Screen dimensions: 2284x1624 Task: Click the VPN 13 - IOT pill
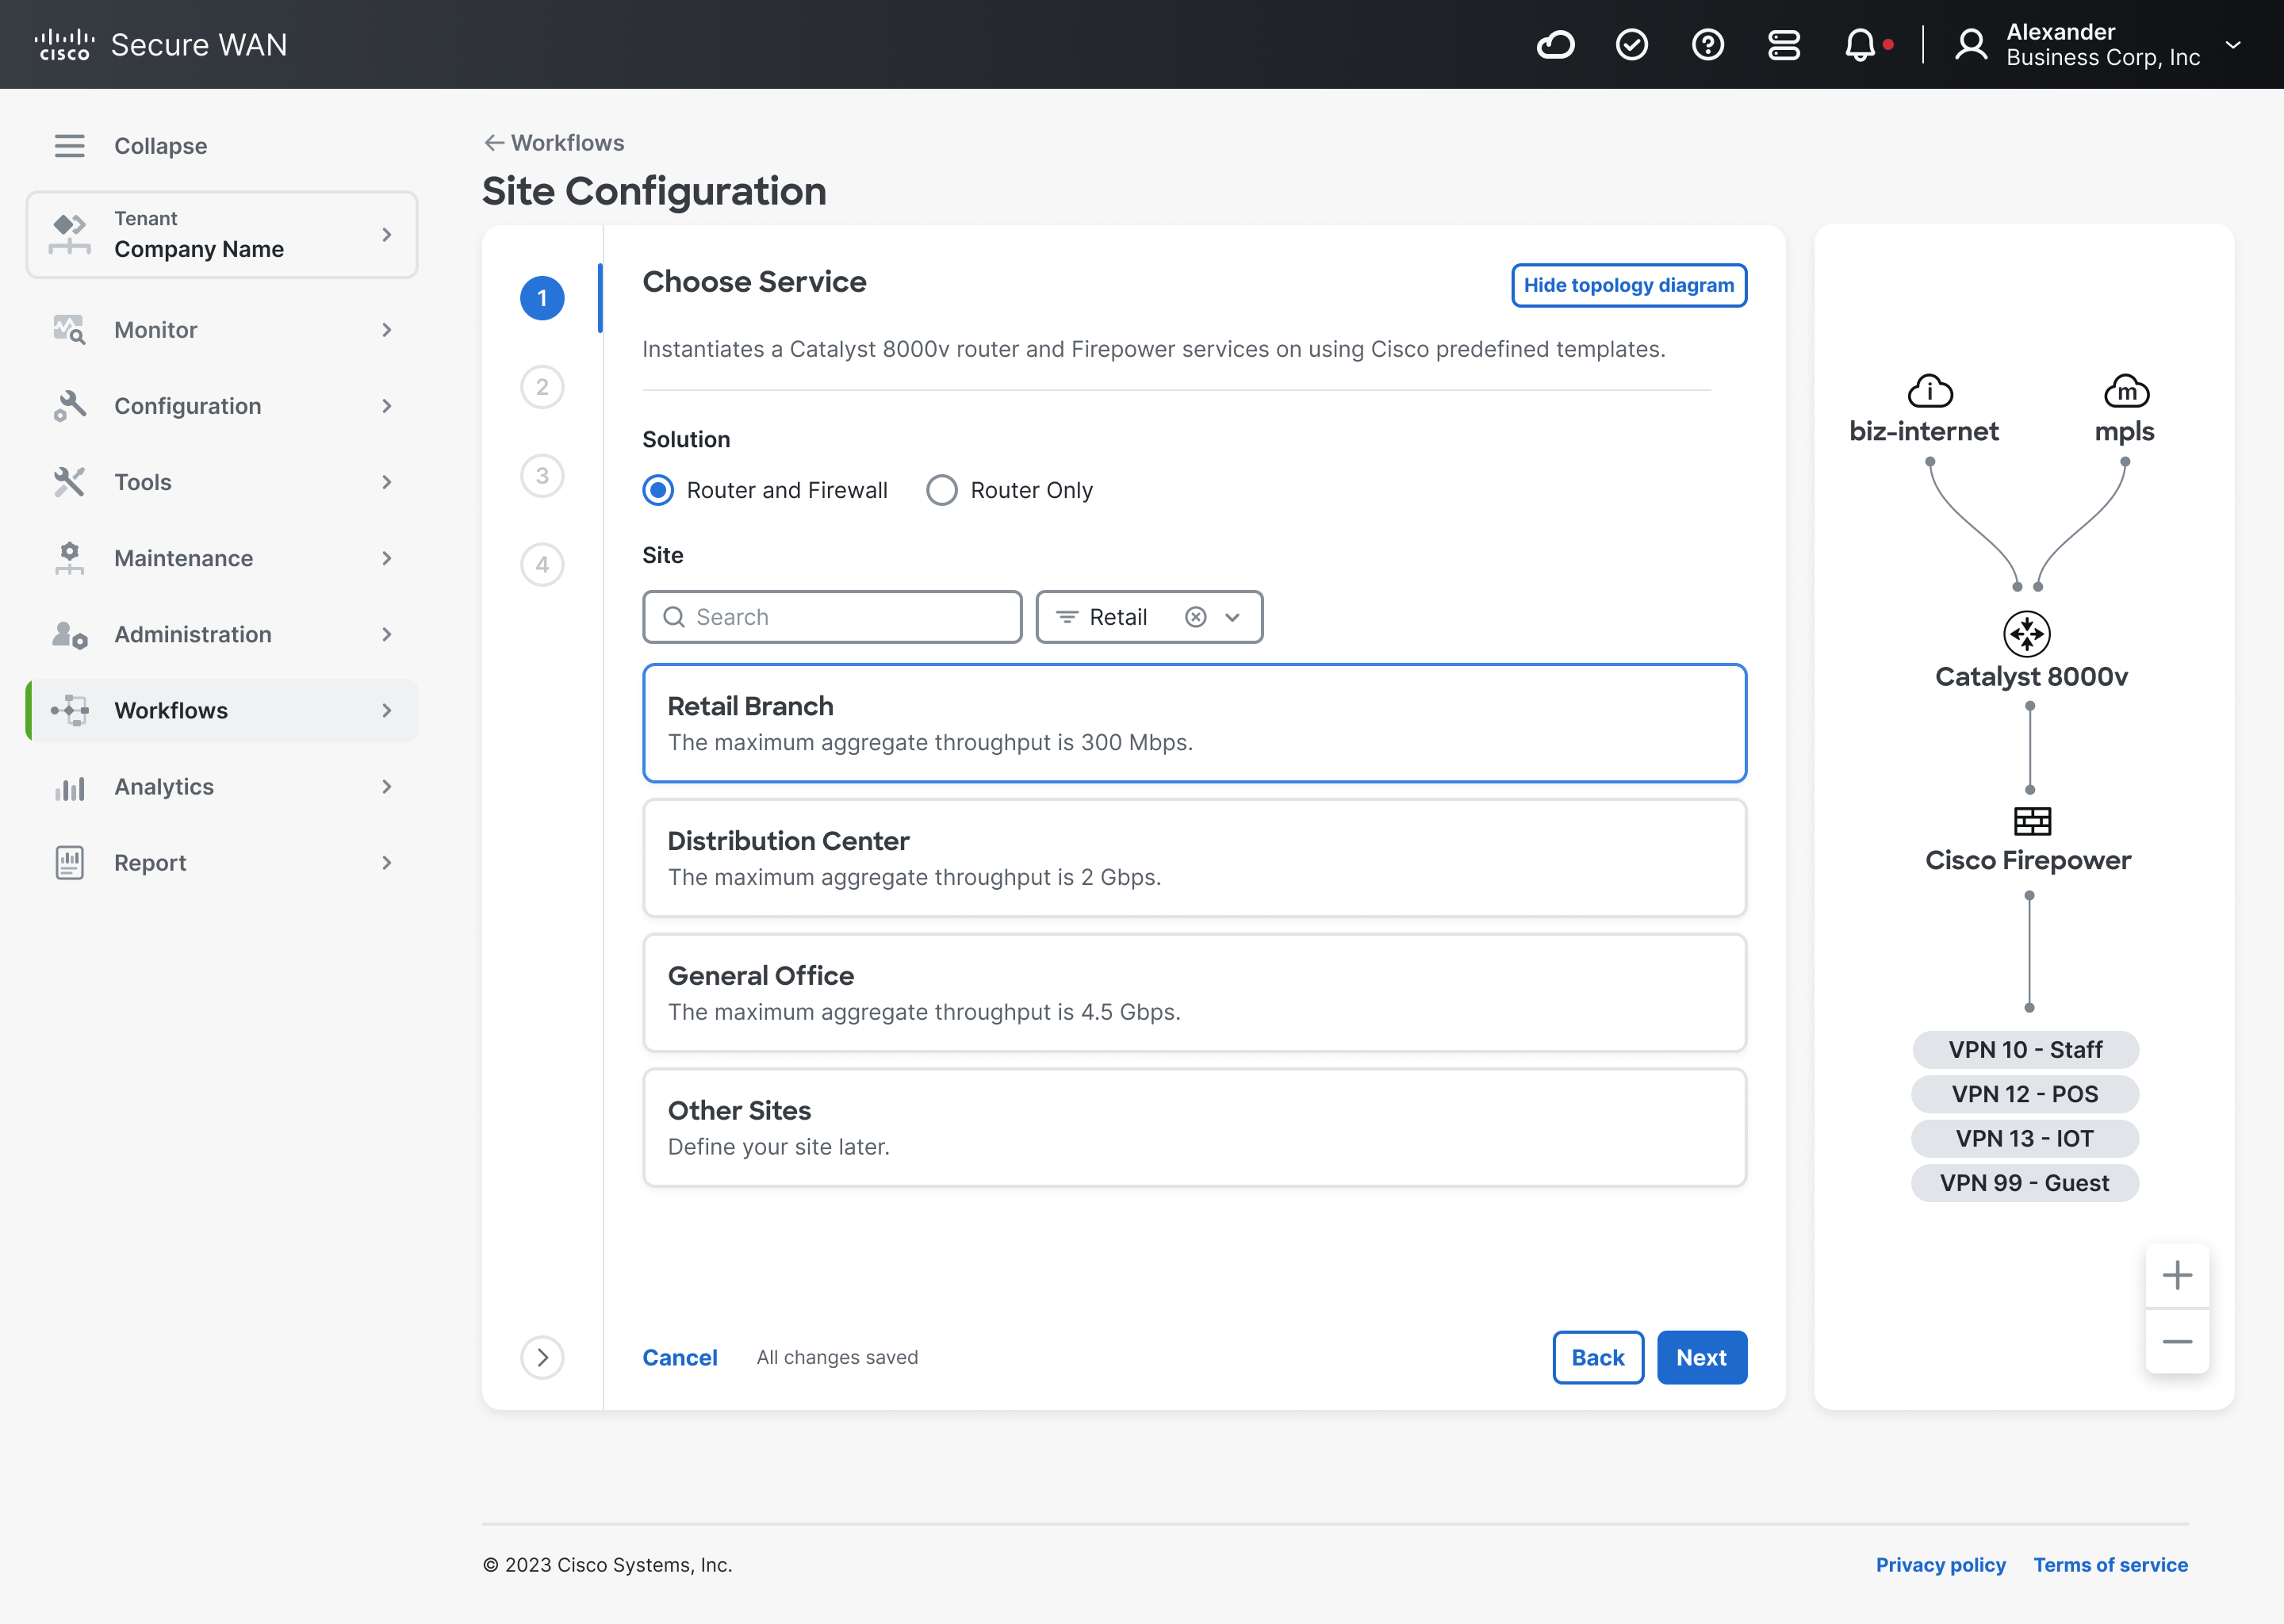point(2025,1139)
